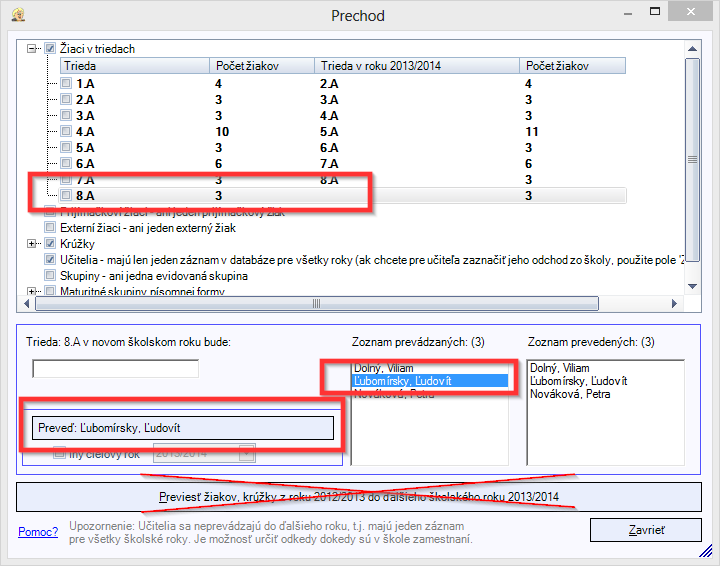
Task: Check the box for class 6.A
Action: coord(66,163)
